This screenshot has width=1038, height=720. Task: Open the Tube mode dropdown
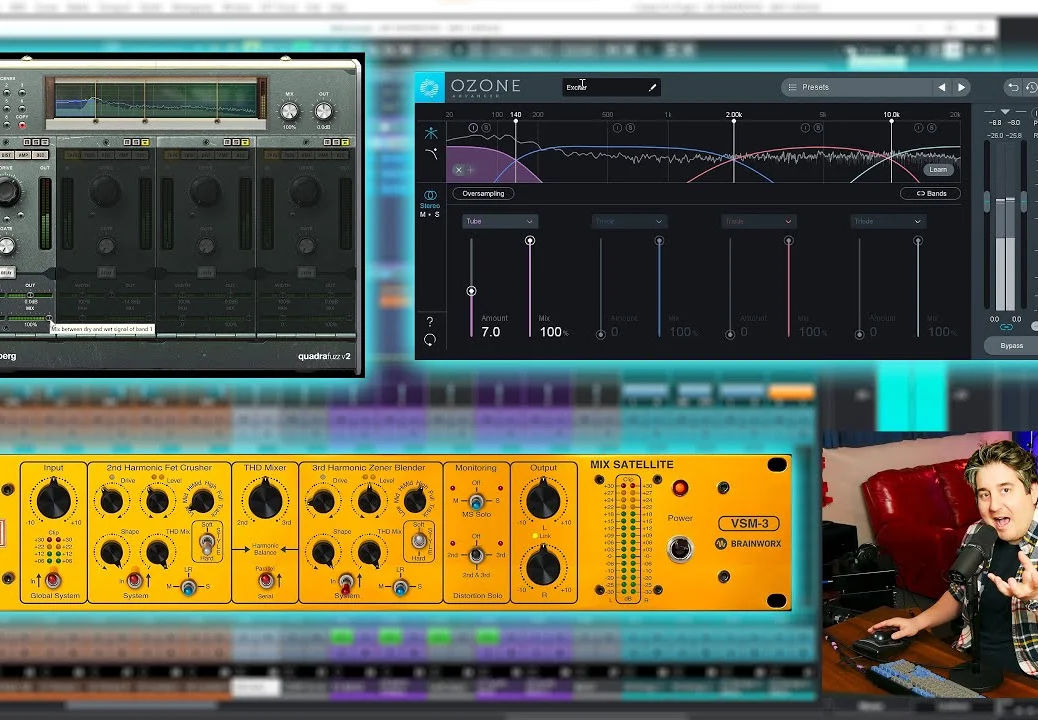(499, 221)
